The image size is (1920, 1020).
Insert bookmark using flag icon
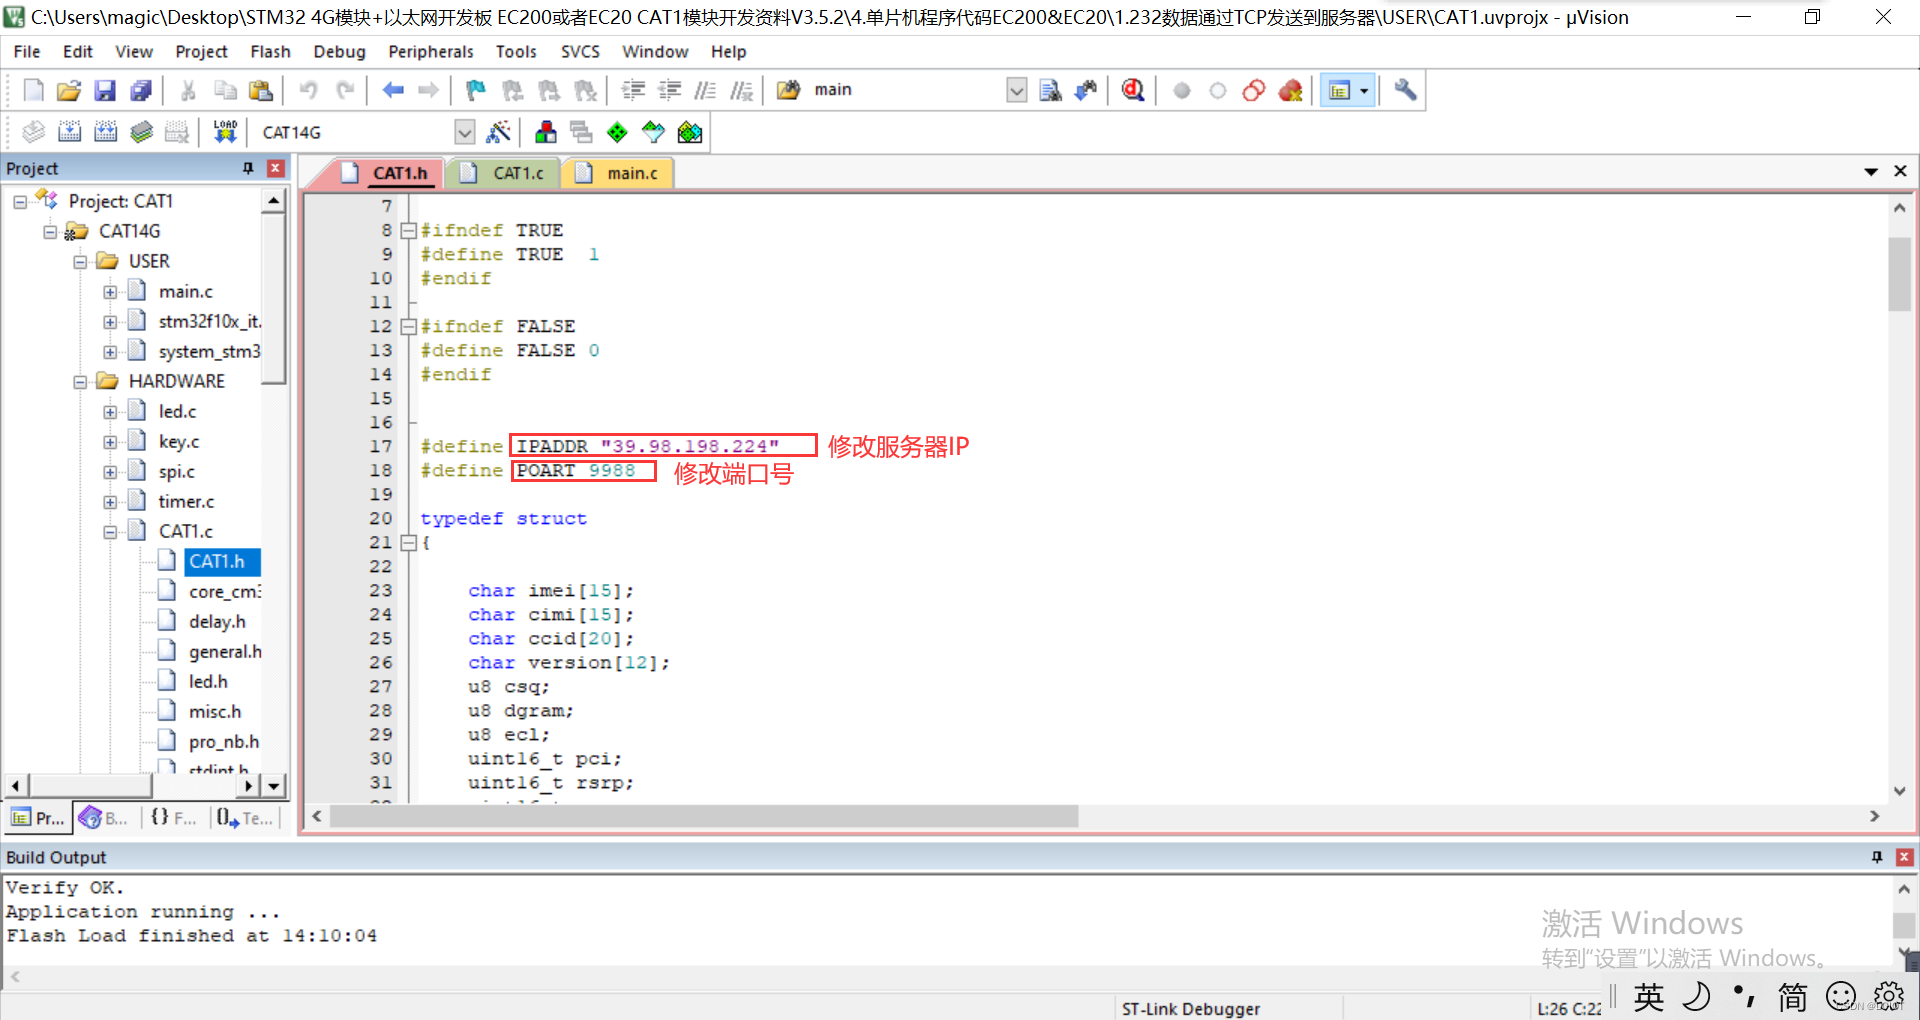pos(476,91)
